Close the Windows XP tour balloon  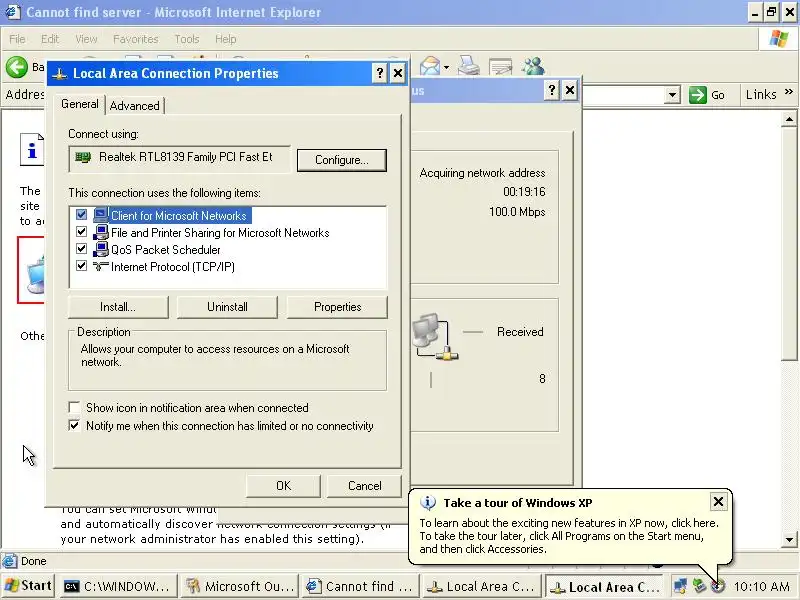718,502
